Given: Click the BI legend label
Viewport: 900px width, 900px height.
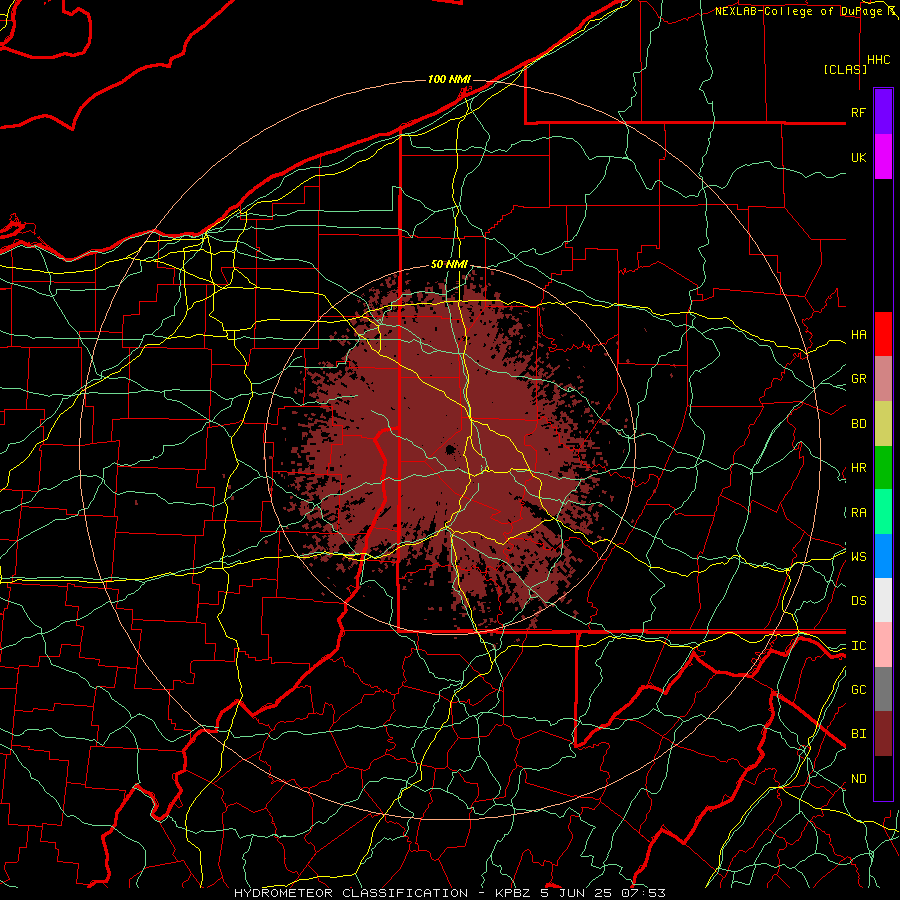Looking at the screenshot, I should pyautogui.click(x=858, y=734).
